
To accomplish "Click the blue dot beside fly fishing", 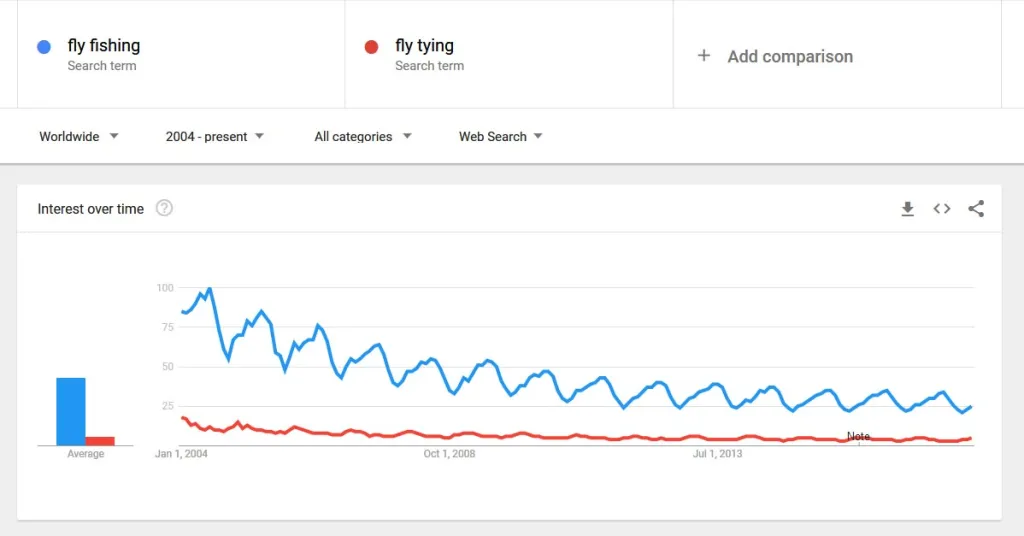I will tap(44, 46).
